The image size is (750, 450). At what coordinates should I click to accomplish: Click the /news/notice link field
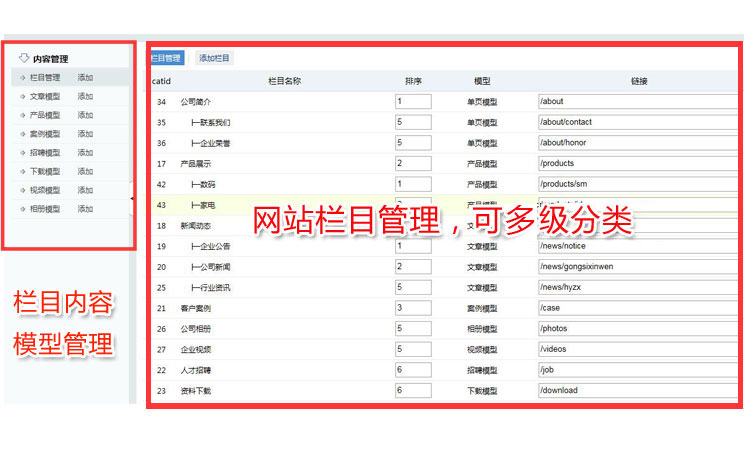(638, 246)
